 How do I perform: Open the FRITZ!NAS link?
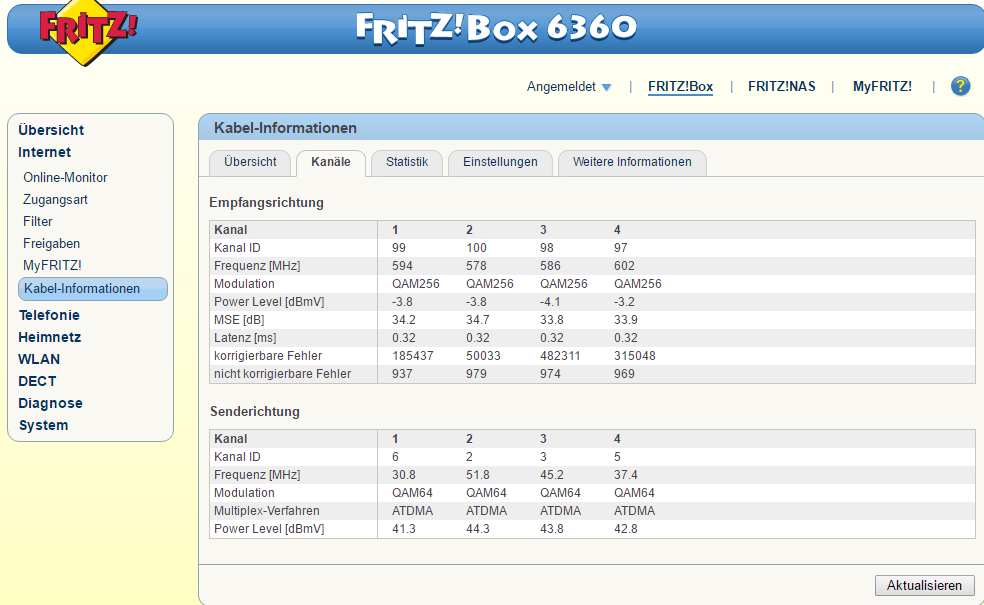781,87
